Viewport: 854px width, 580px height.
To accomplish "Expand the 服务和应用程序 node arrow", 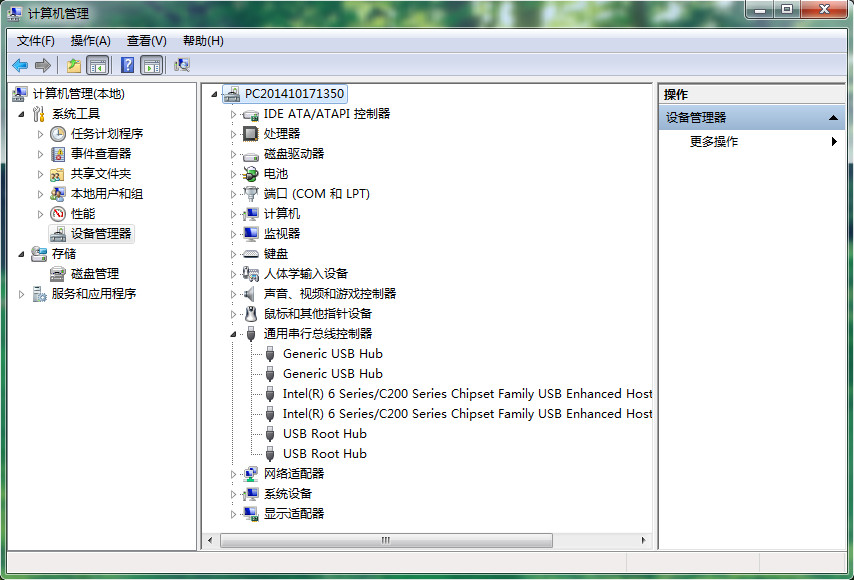I will pos(22,295).
